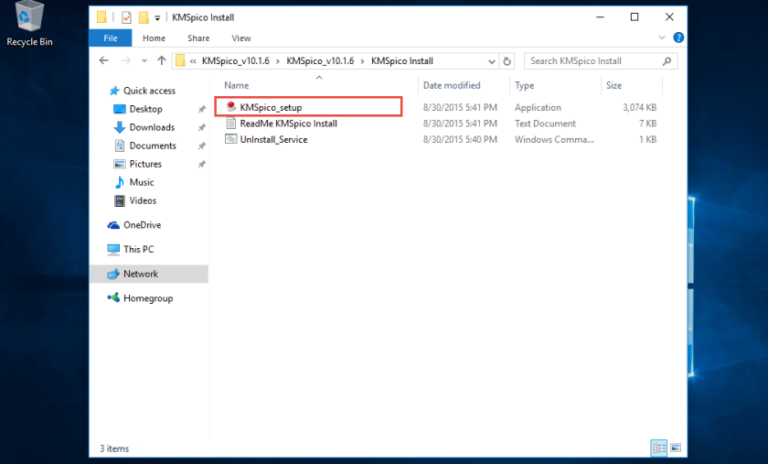Screen dimensions: 768x464
Task: Select the KMSpico_setup file
Action: pyautogui.click(x=270, y=107)
